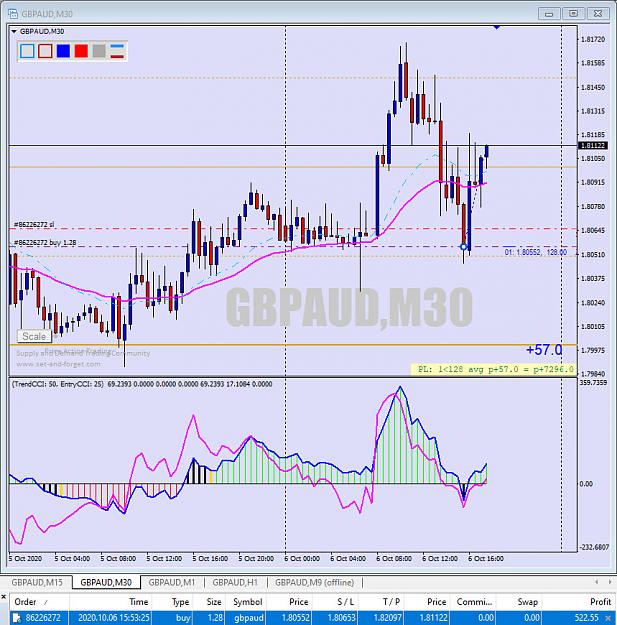Click the 01: 1.80552, 128.00 label

[x=536, y=252]
